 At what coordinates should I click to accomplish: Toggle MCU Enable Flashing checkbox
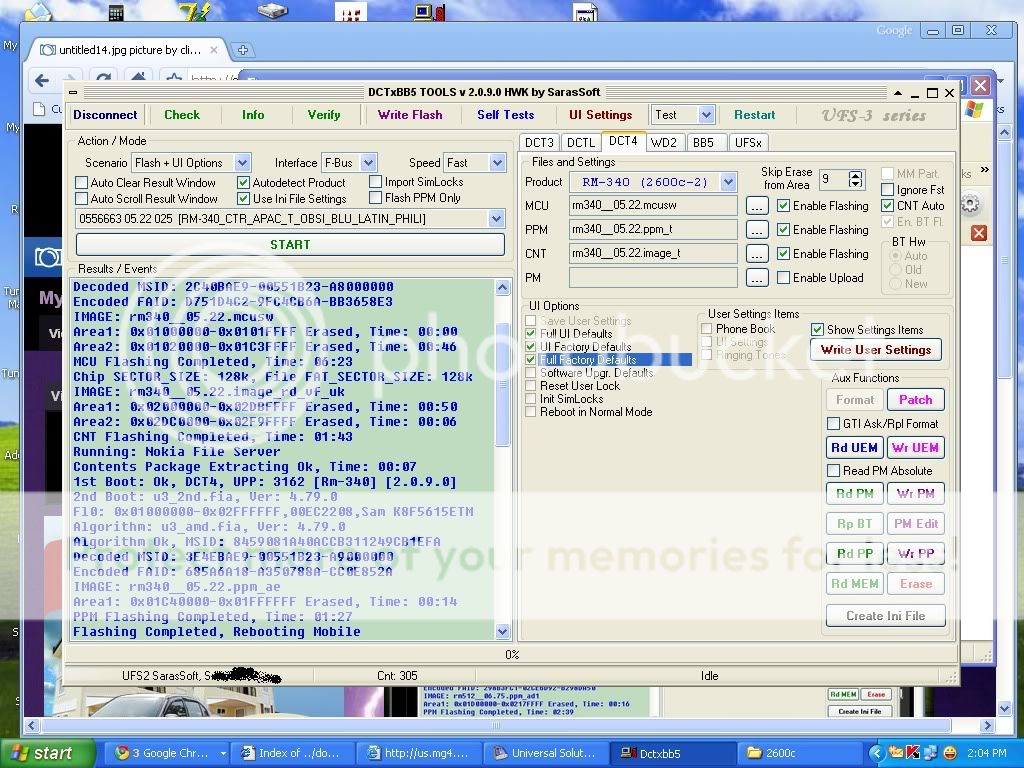pos(784,206)
